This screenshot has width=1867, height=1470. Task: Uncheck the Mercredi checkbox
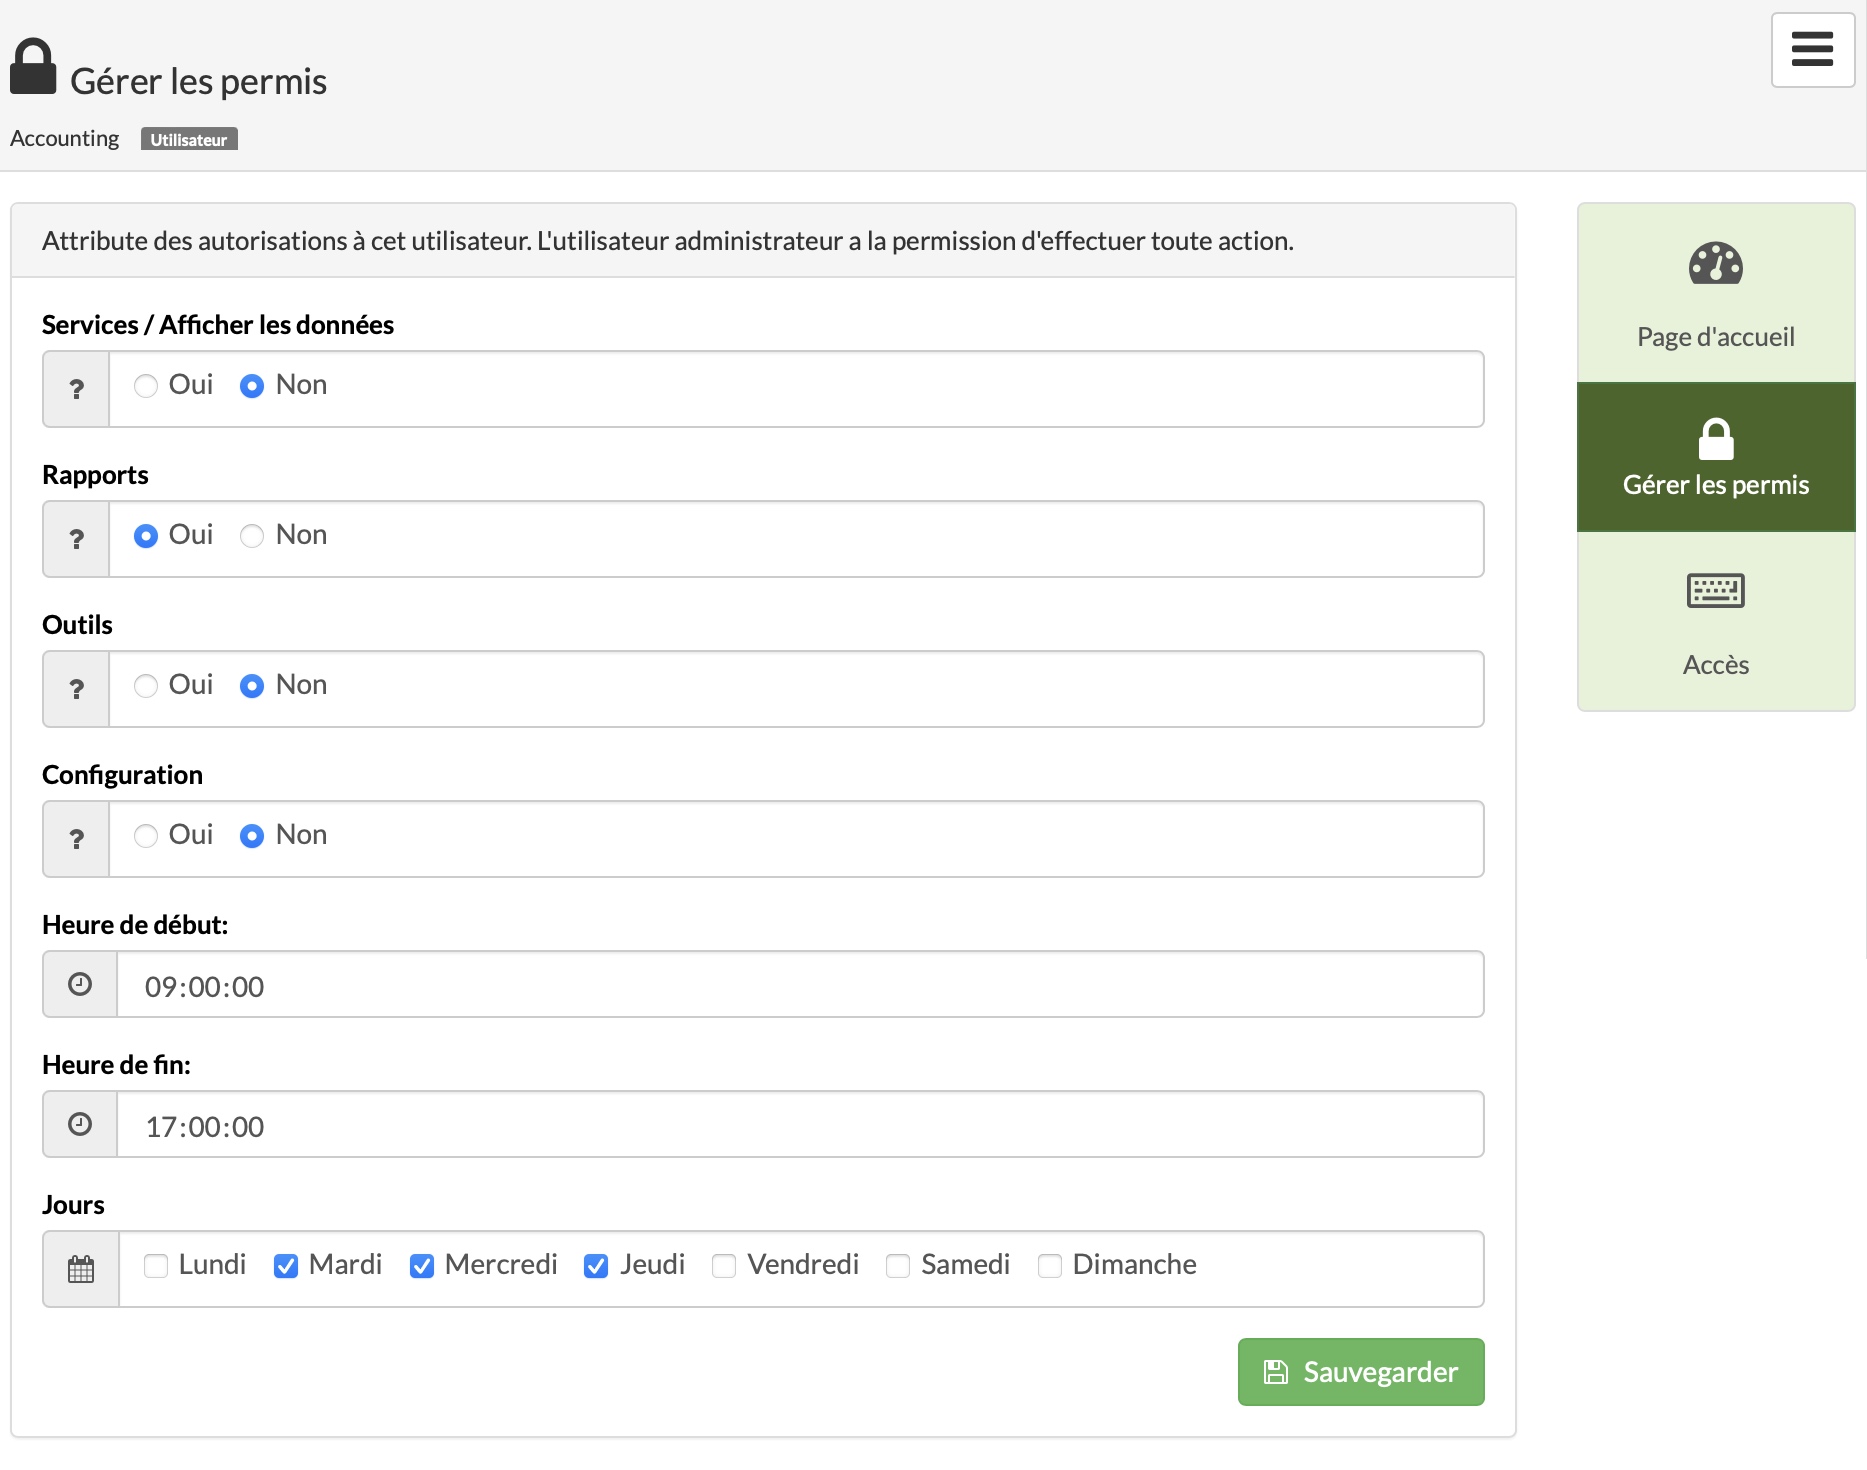[x=422, y=1266]
